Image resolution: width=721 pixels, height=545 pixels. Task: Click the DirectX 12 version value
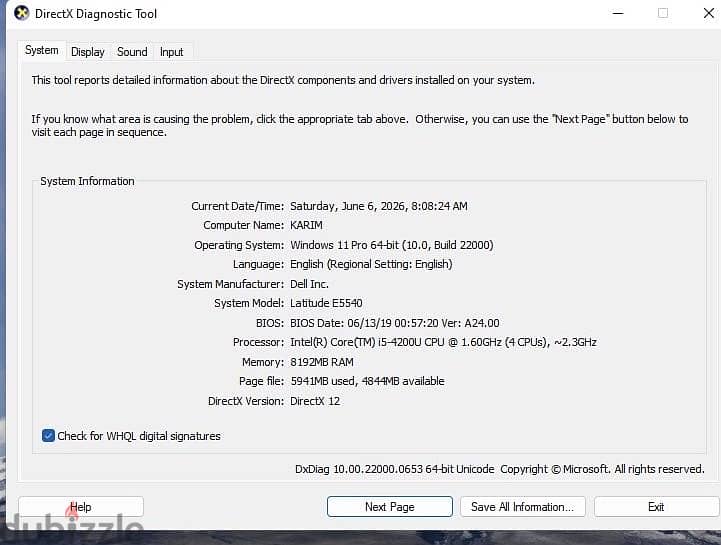coord(315,401)
